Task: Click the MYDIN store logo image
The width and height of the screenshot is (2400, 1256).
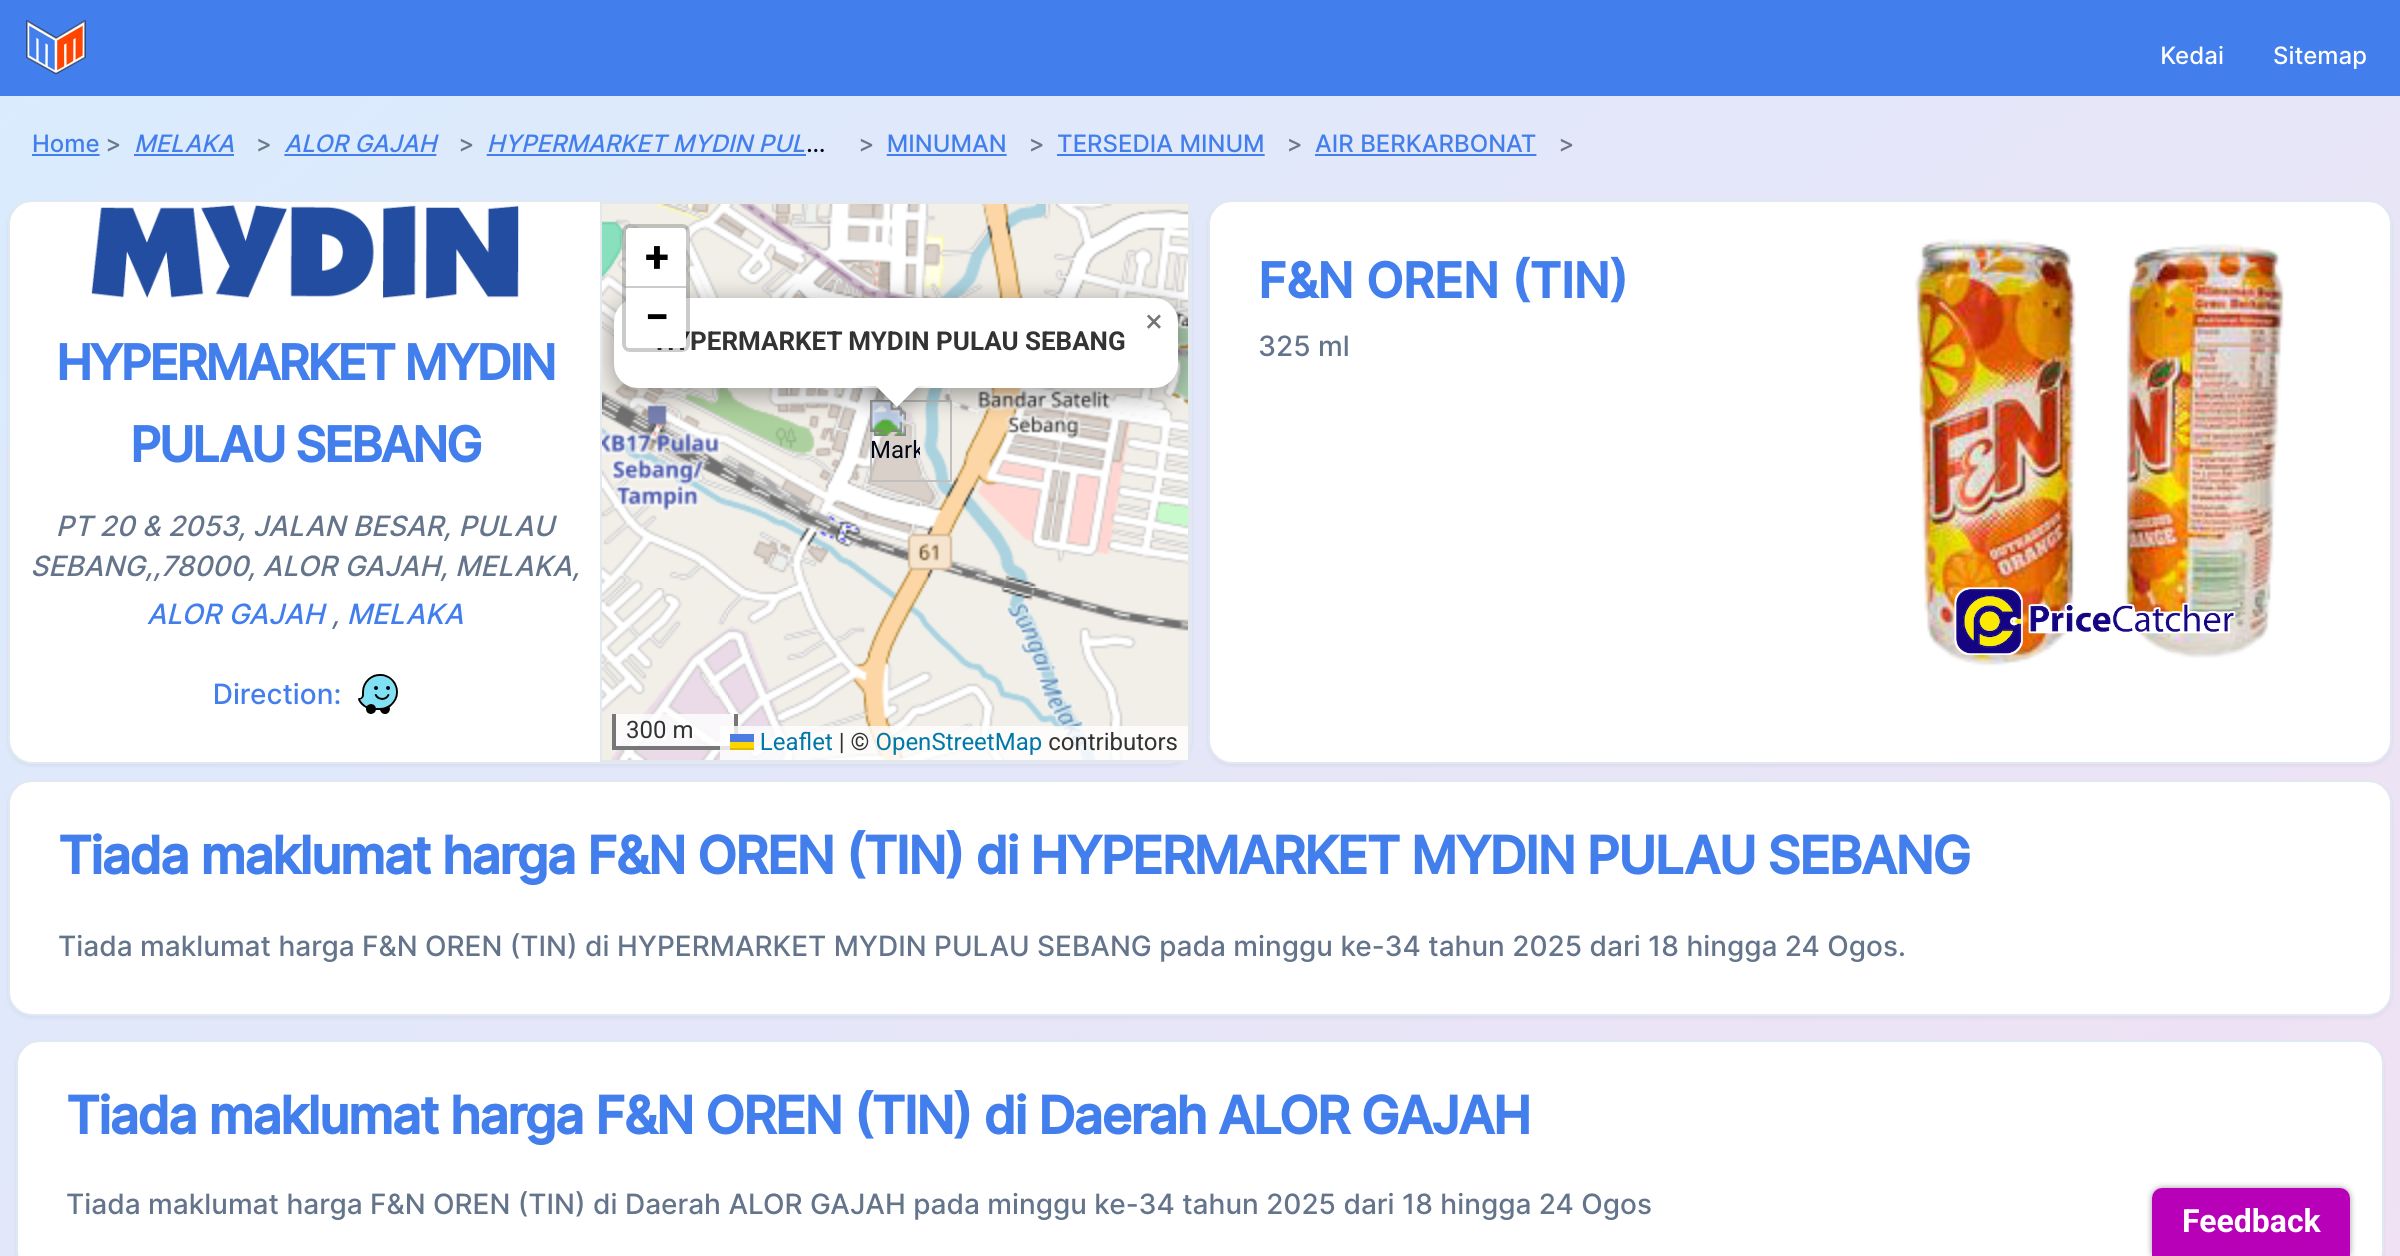Action: (305, 252)
